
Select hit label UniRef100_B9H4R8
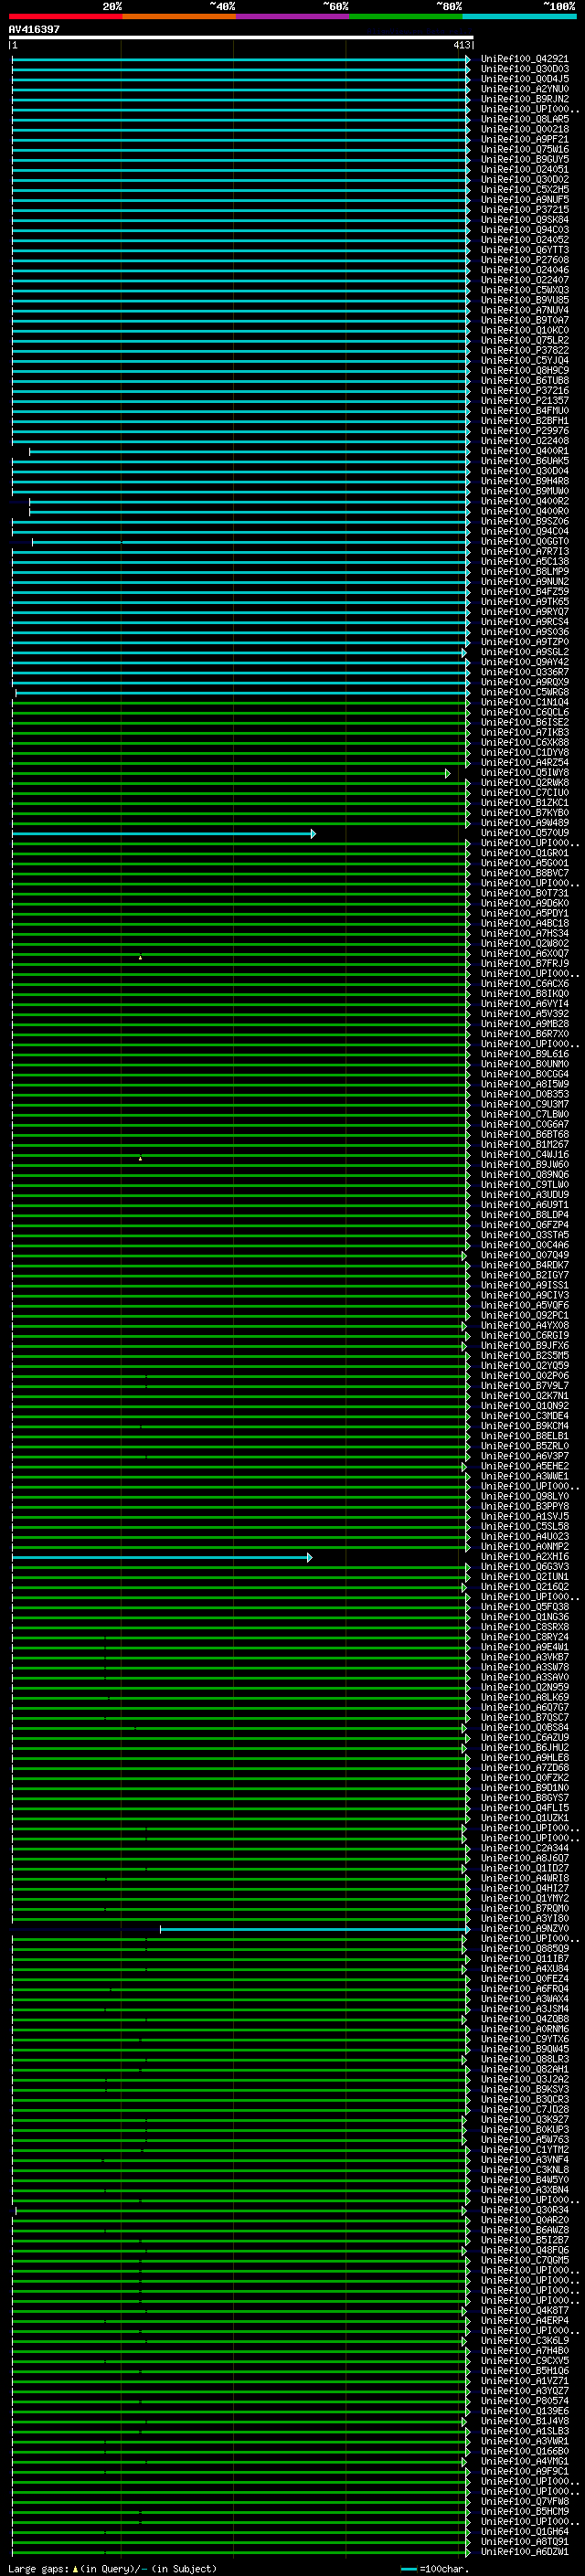click(525, 481)
